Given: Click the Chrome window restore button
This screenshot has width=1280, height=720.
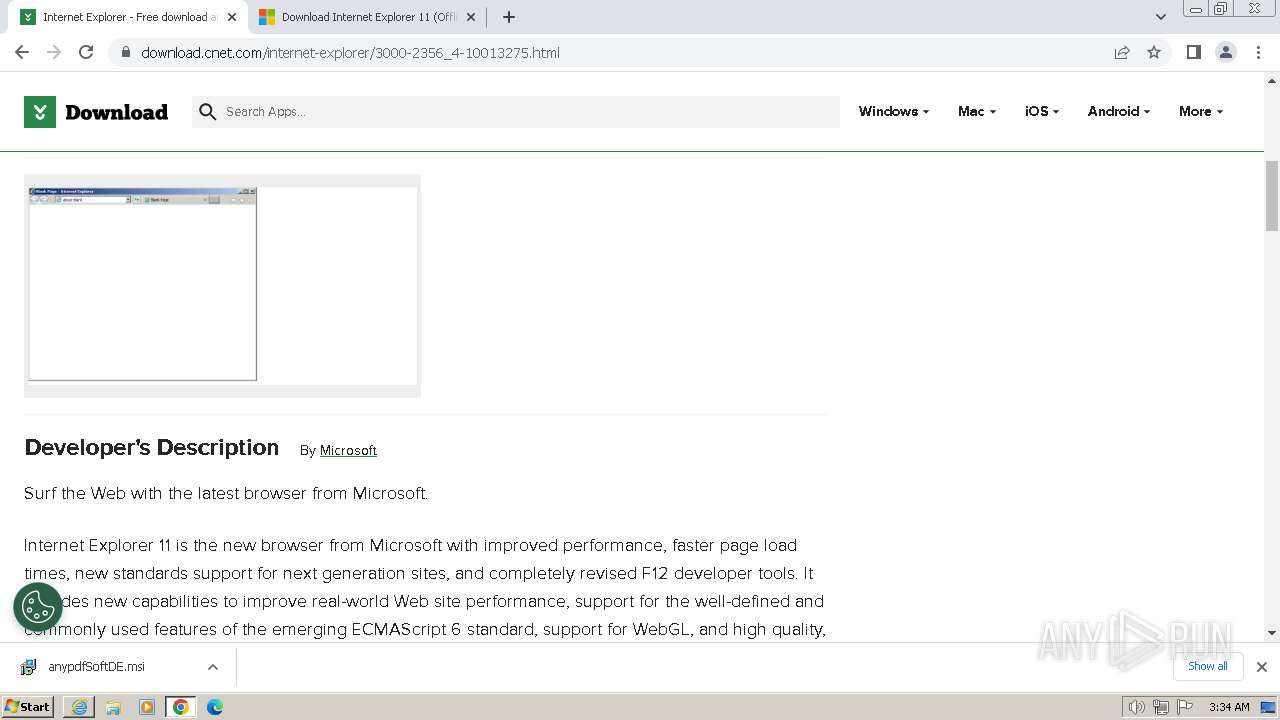Looking at the screenshot, I should (1221, 9).
